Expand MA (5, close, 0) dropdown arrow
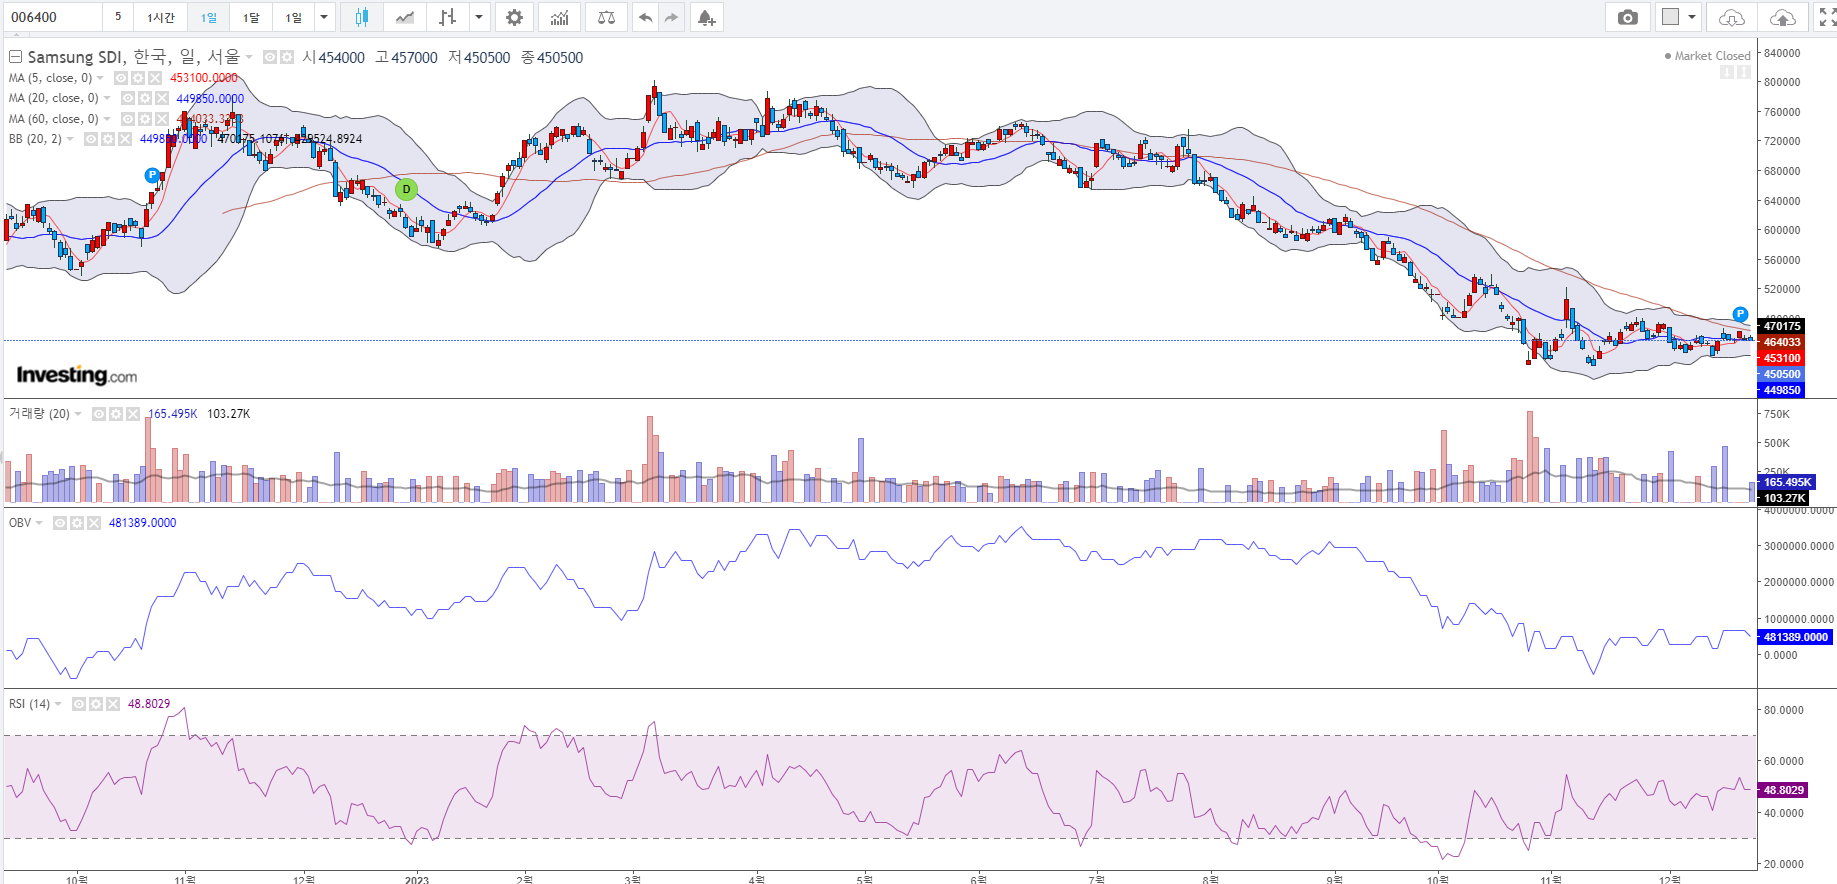The image size is (1837, 884). [100, 78]
